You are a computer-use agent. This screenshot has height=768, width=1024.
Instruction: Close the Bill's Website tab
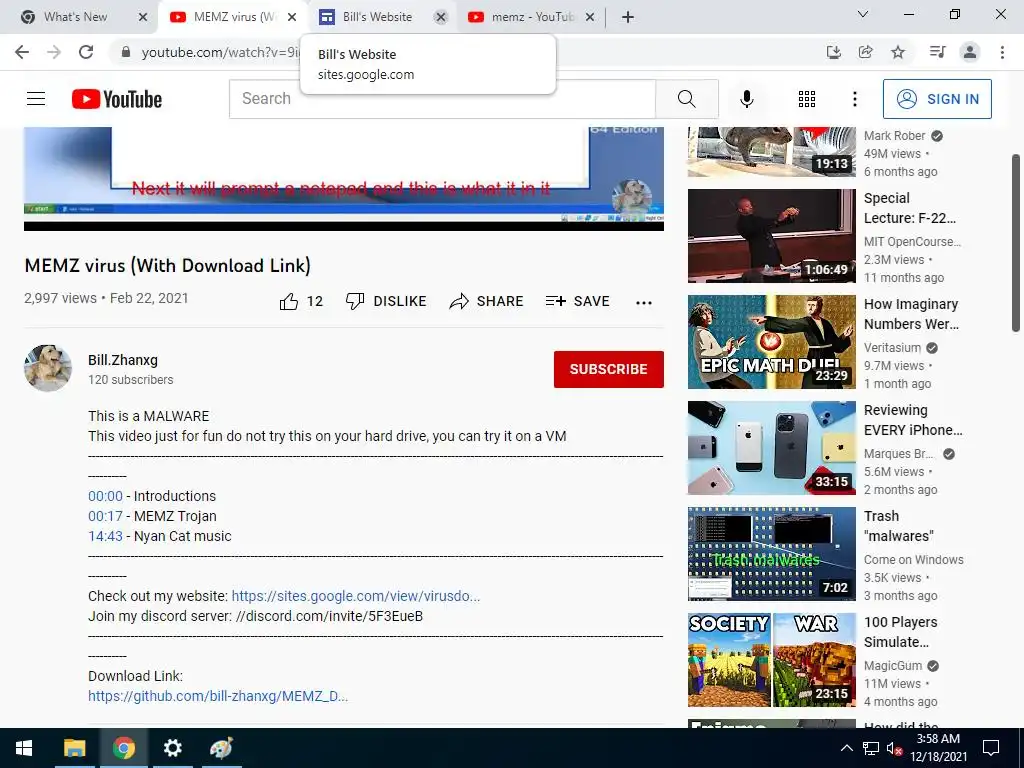coord(441,17)
